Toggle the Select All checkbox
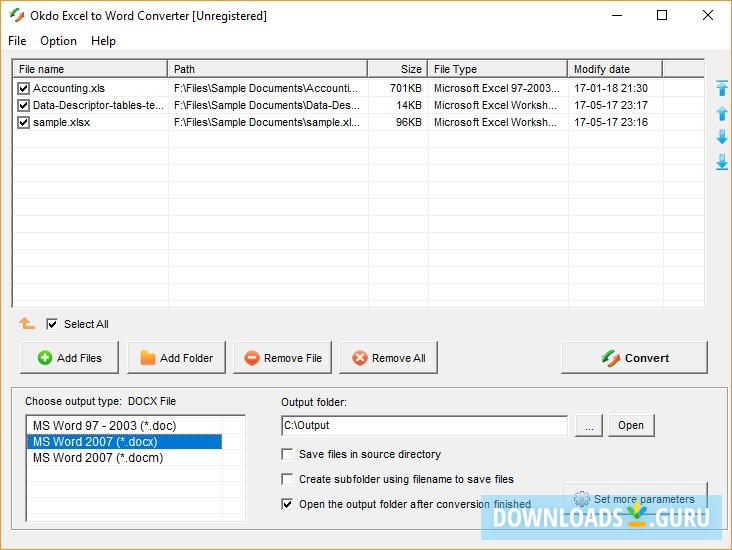Screen dimensions: 732x550 (52, 324)
